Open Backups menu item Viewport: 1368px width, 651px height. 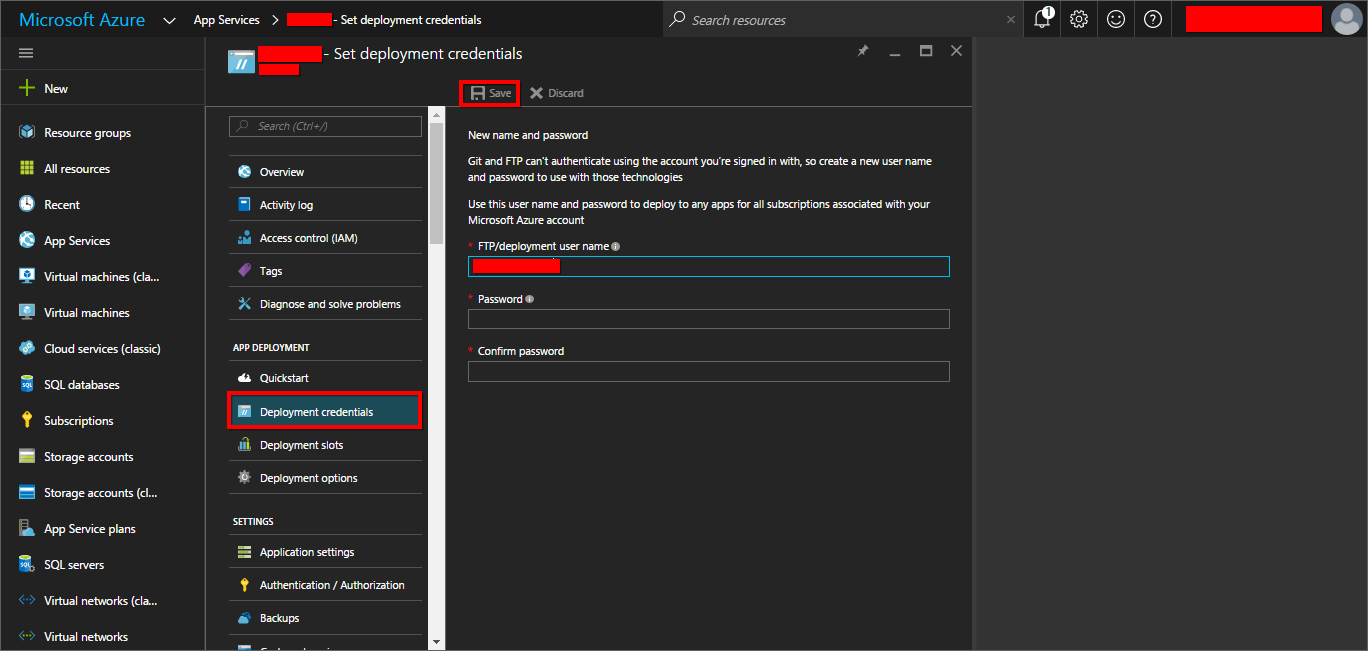point(325,618)
